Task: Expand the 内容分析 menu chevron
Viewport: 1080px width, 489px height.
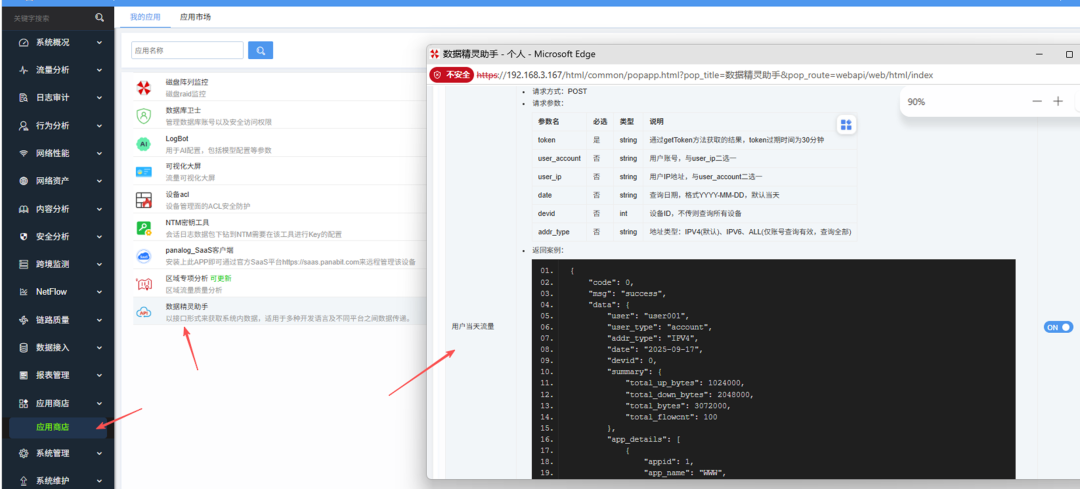Action: (x=99, y=209)
